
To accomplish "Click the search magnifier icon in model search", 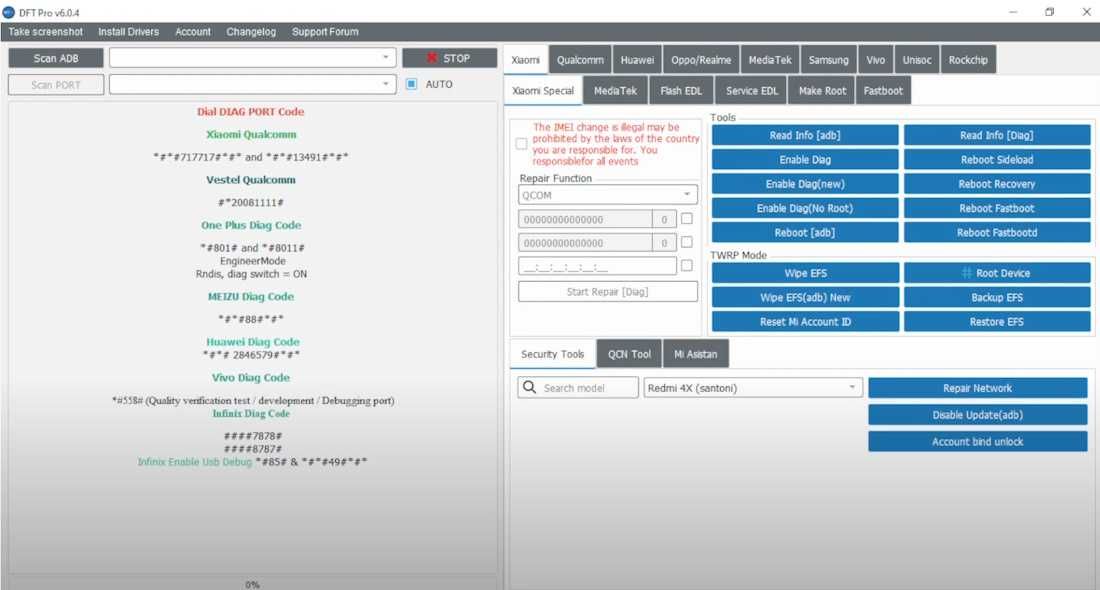I will [x=530, y=387].
